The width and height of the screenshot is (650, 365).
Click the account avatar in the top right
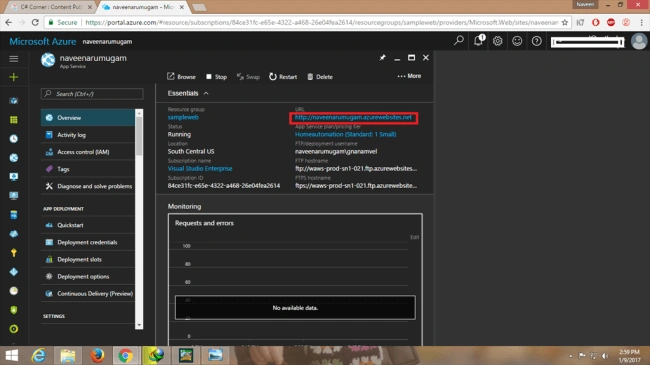click(639, 41)
